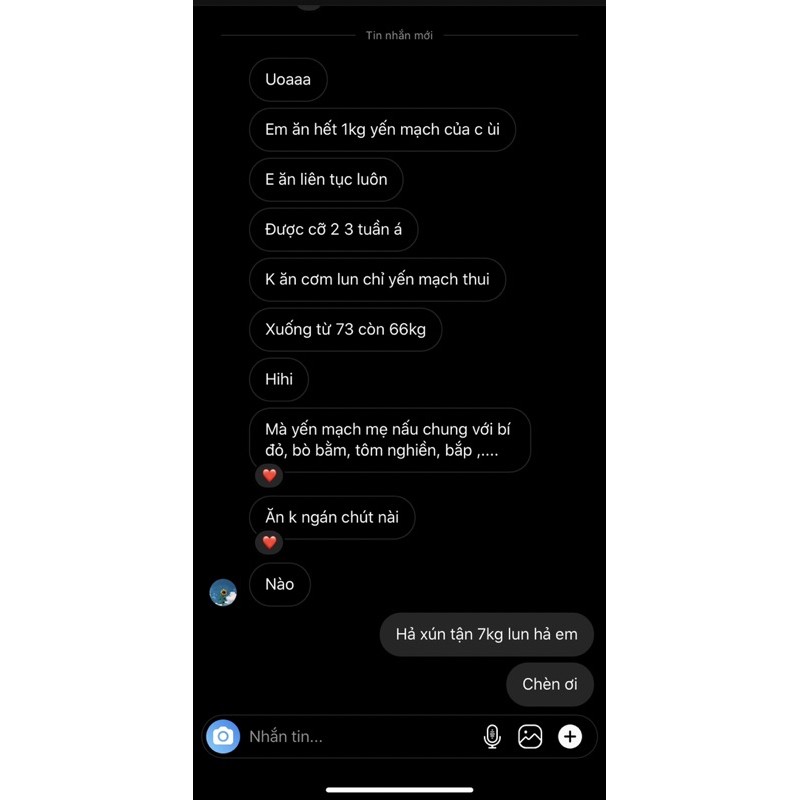
Task: Tap the 'Em ăn hết 1kg yến mạch' message
Action: tap(382, 130)
